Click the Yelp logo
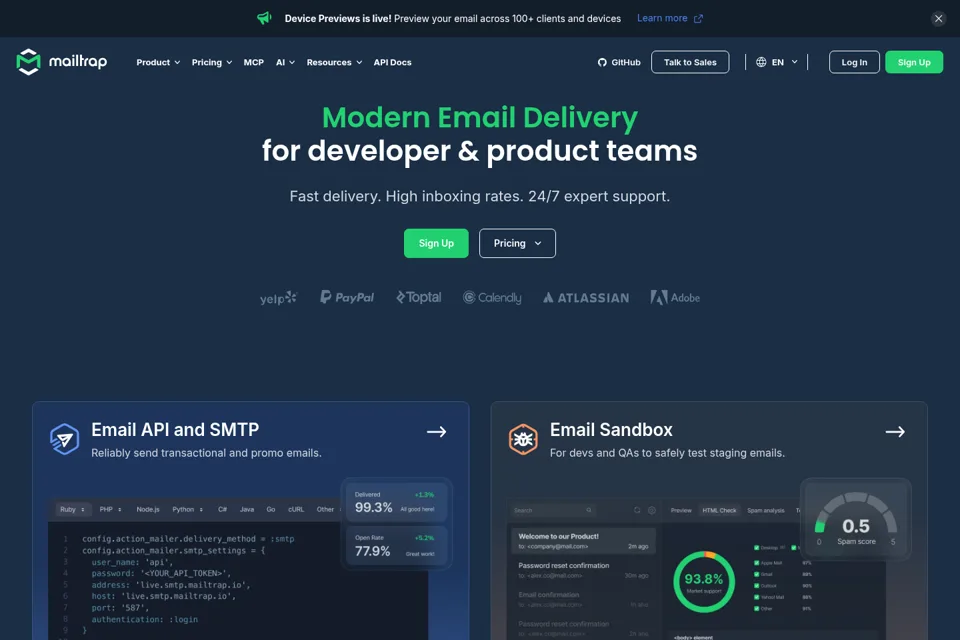The height and width of the screenshot is (640, 960). (278, 298)
